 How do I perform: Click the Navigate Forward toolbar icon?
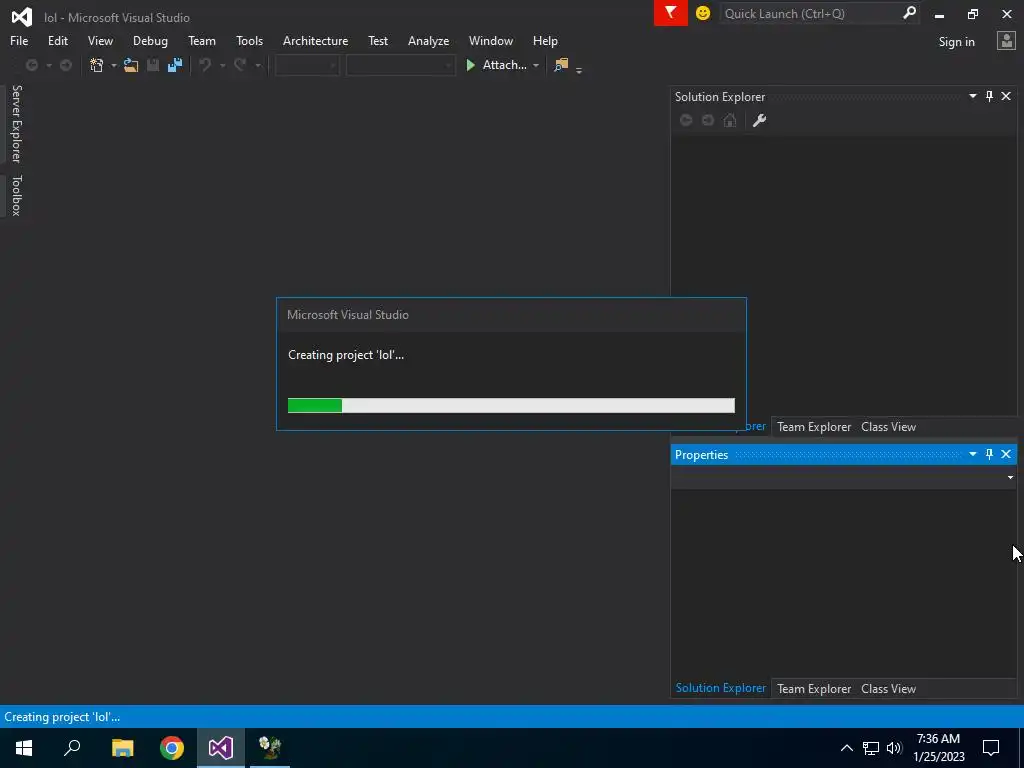click(66, 65)
